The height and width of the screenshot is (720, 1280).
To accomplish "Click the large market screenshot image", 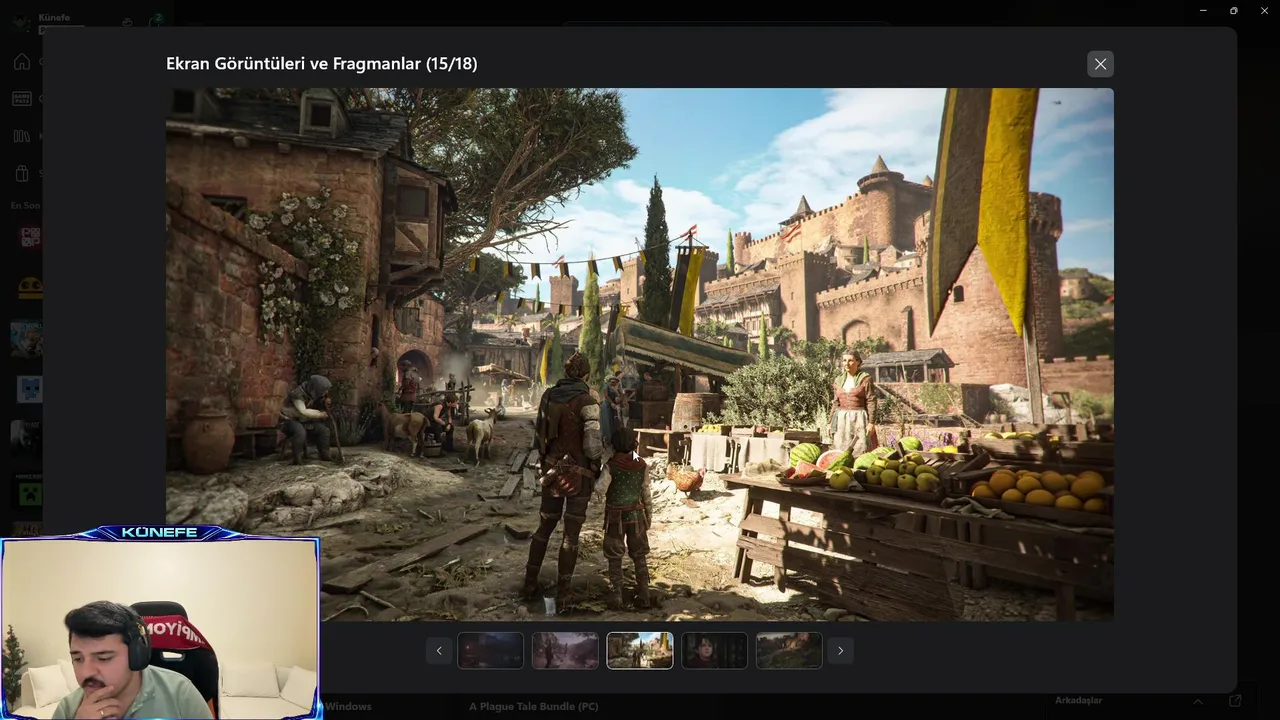I will [x=640, y=354].
